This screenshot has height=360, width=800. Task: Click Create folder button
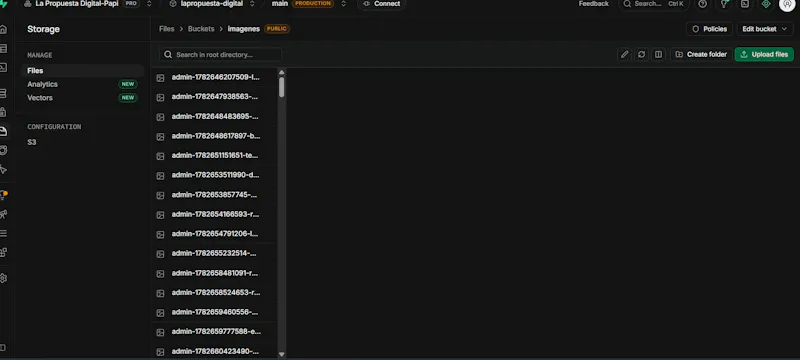(702, 54)
